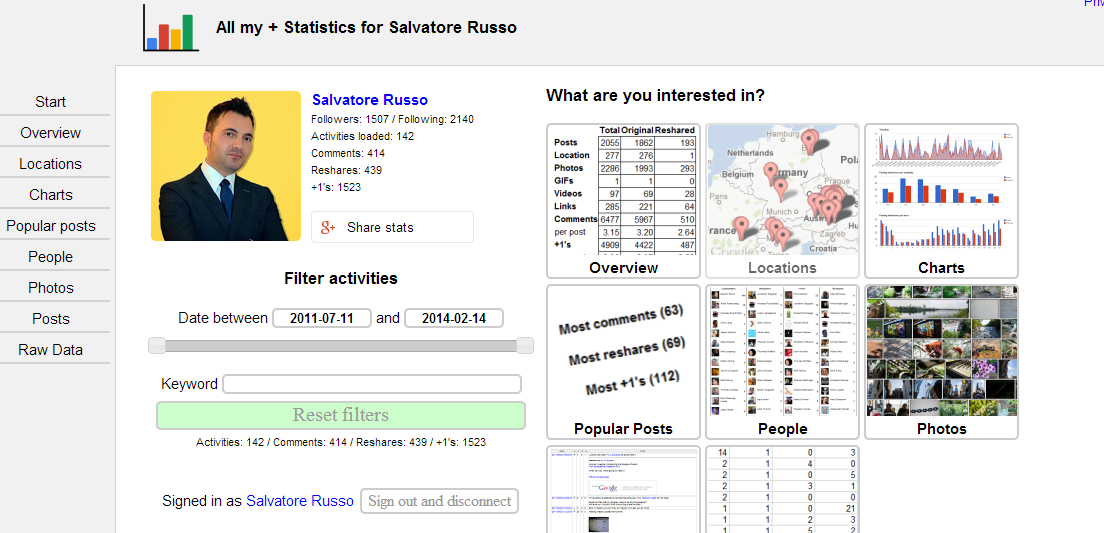Click the Google+ icon in Share stats
Viewport: 1104px width, 533px height.
click(x=327, y=227)
